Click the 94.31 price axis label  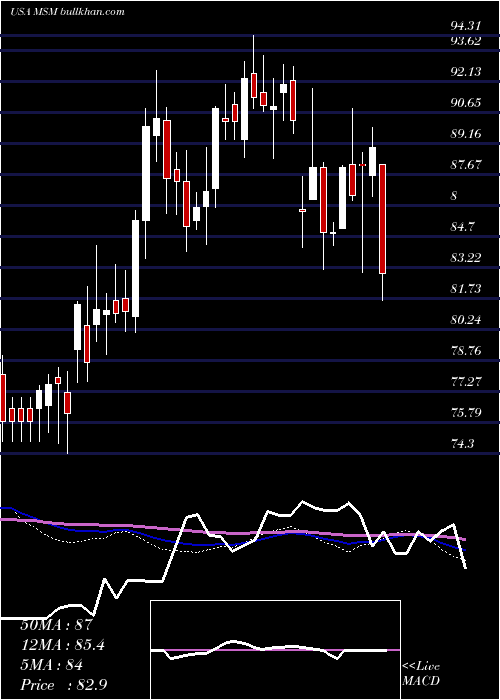466,25
